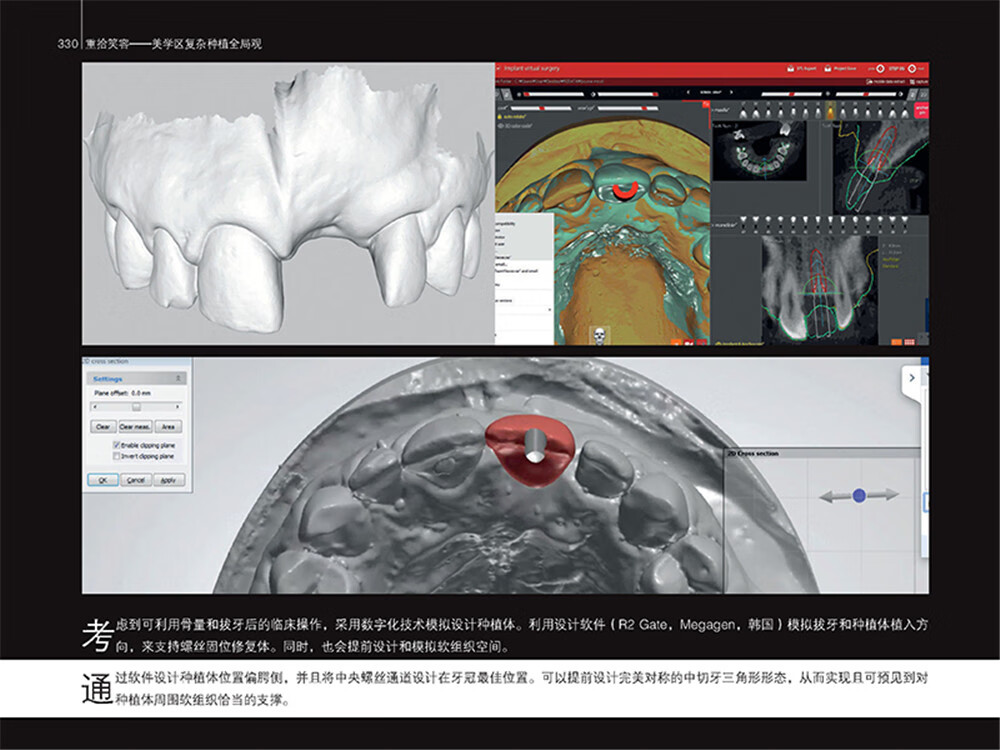Expand the side panel with right chevron
Screen dimensions: 1000x750
[912, 377]
